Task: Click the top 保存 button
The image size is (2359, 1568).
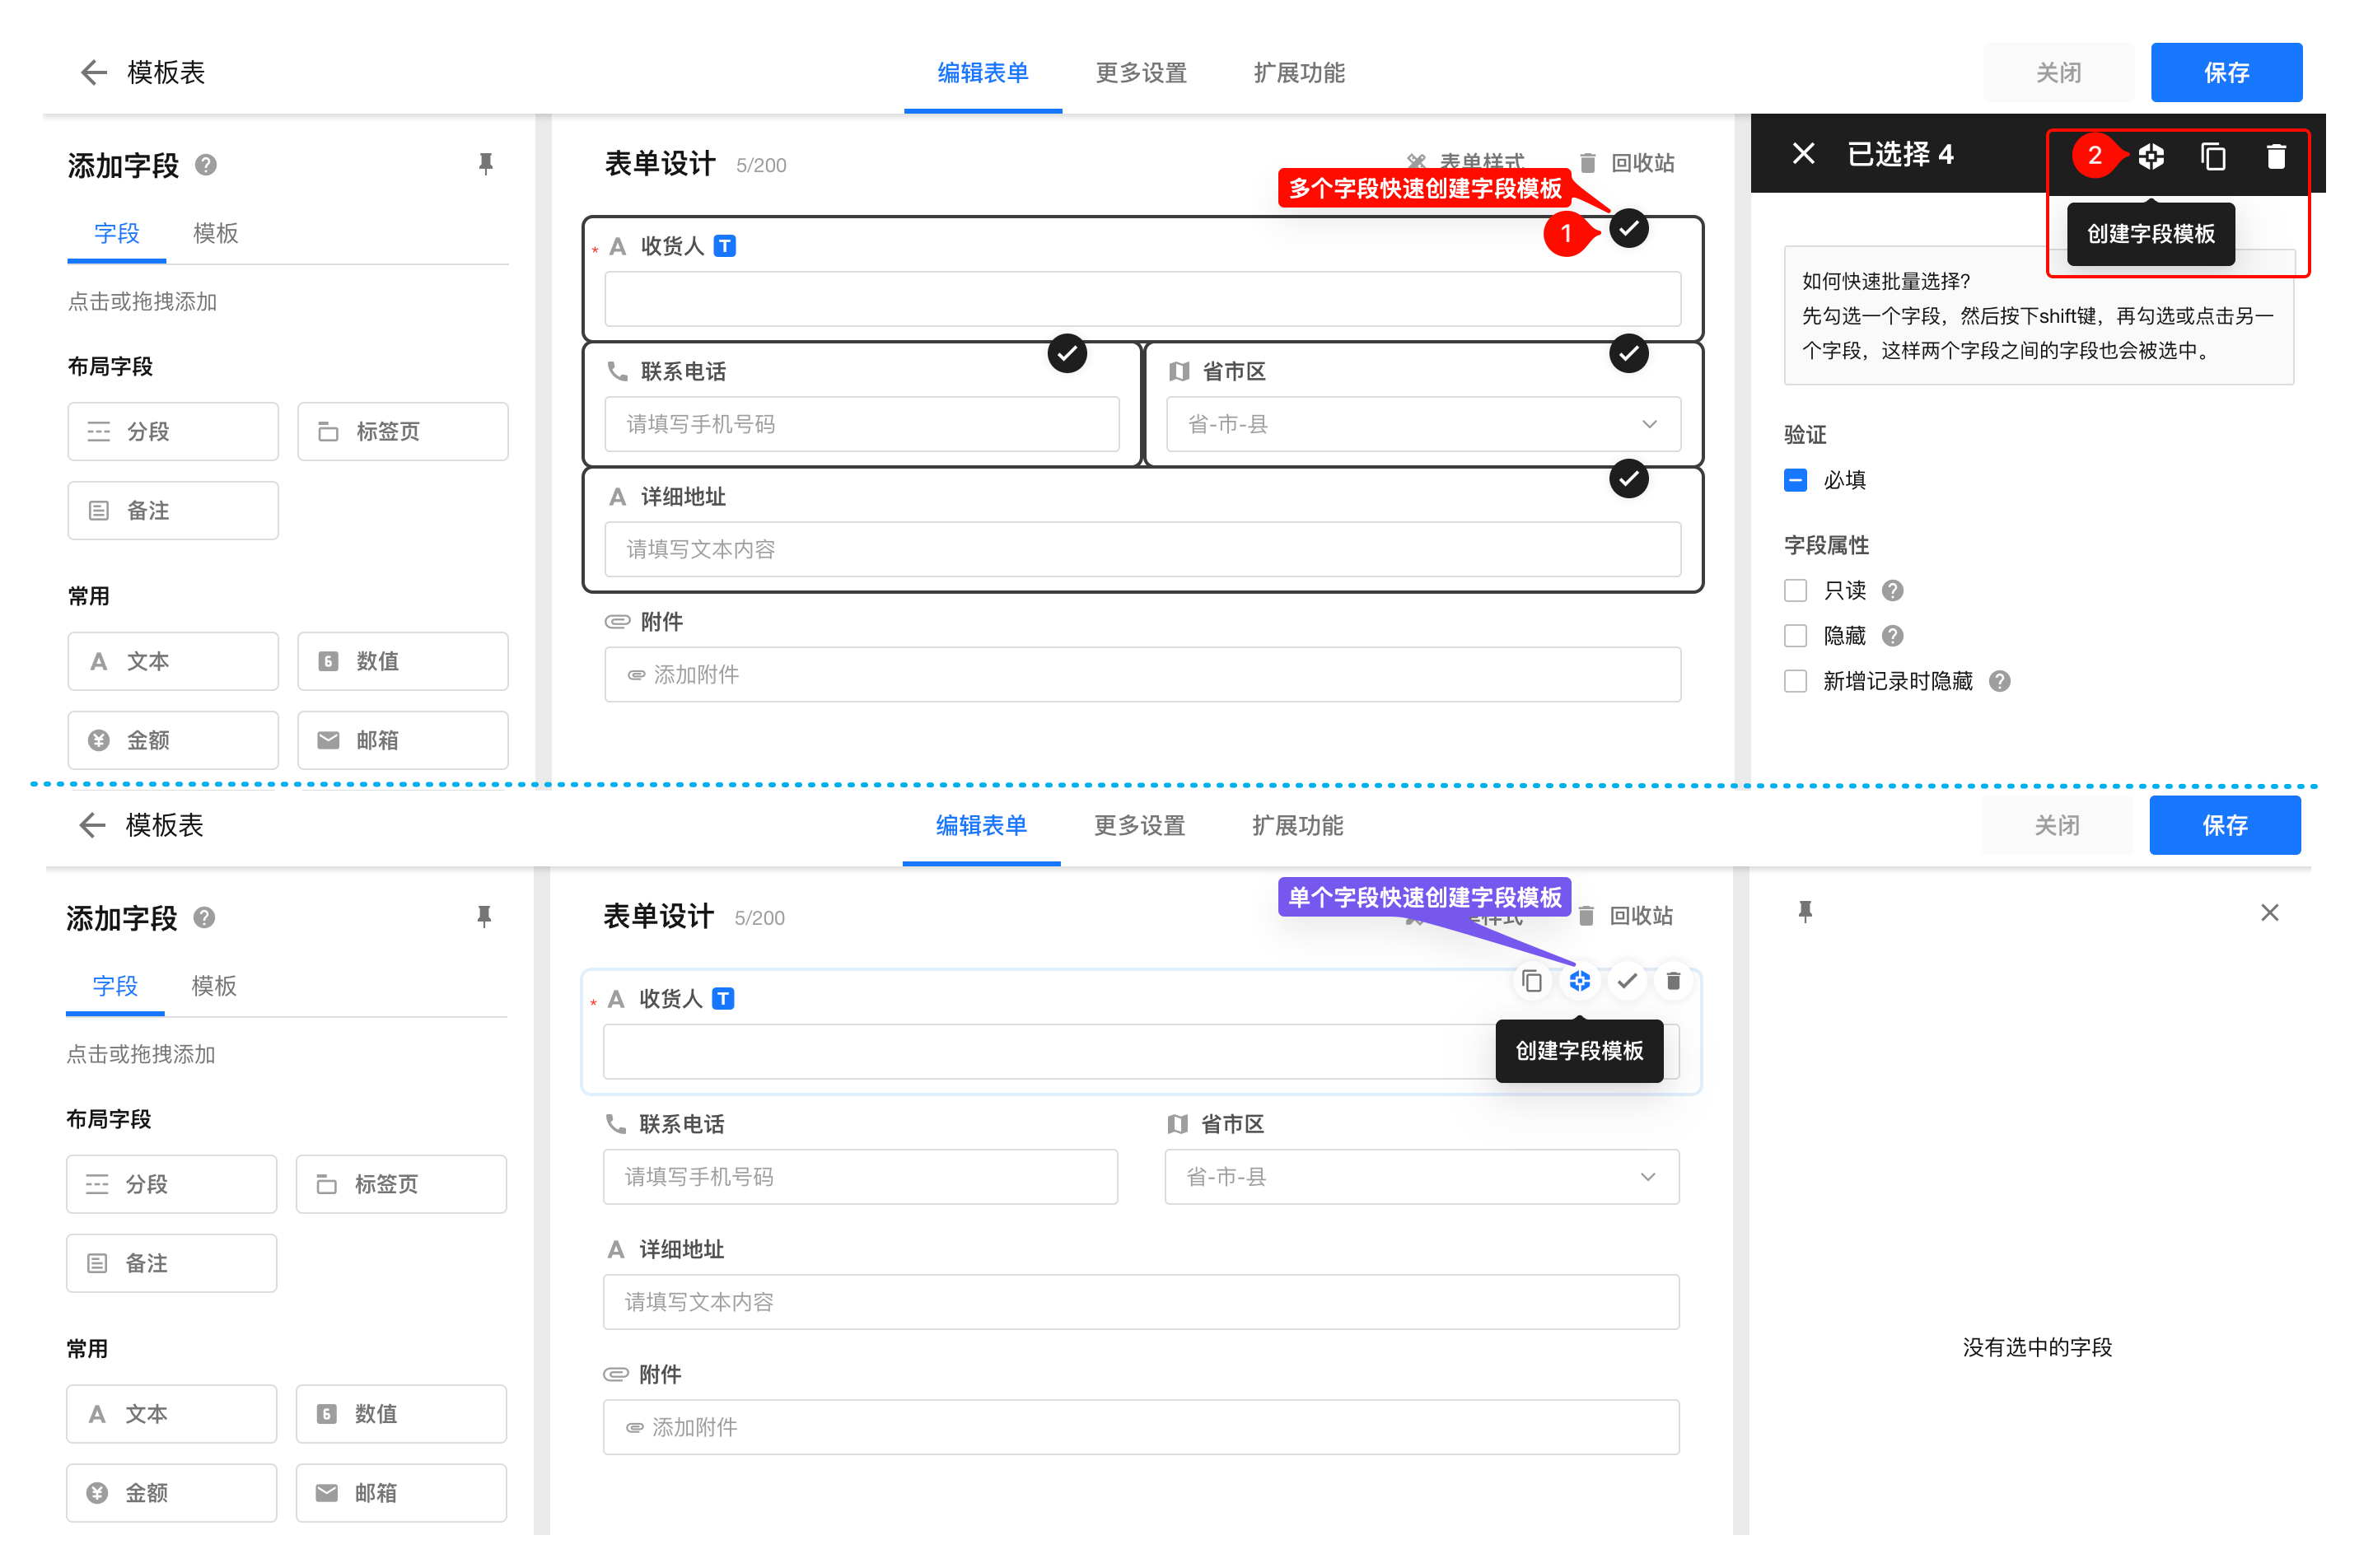Action: pos(2226,72)
